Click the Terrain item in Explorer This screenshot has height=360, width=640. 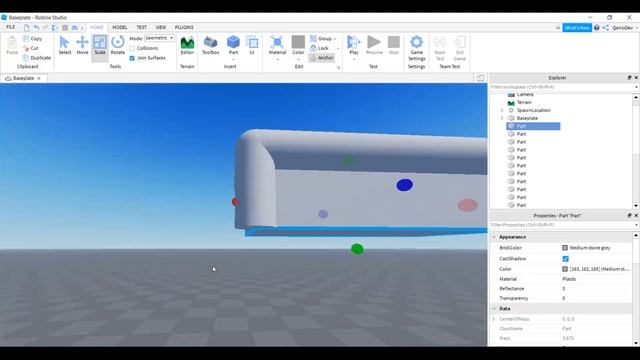(x=524, y=102)
